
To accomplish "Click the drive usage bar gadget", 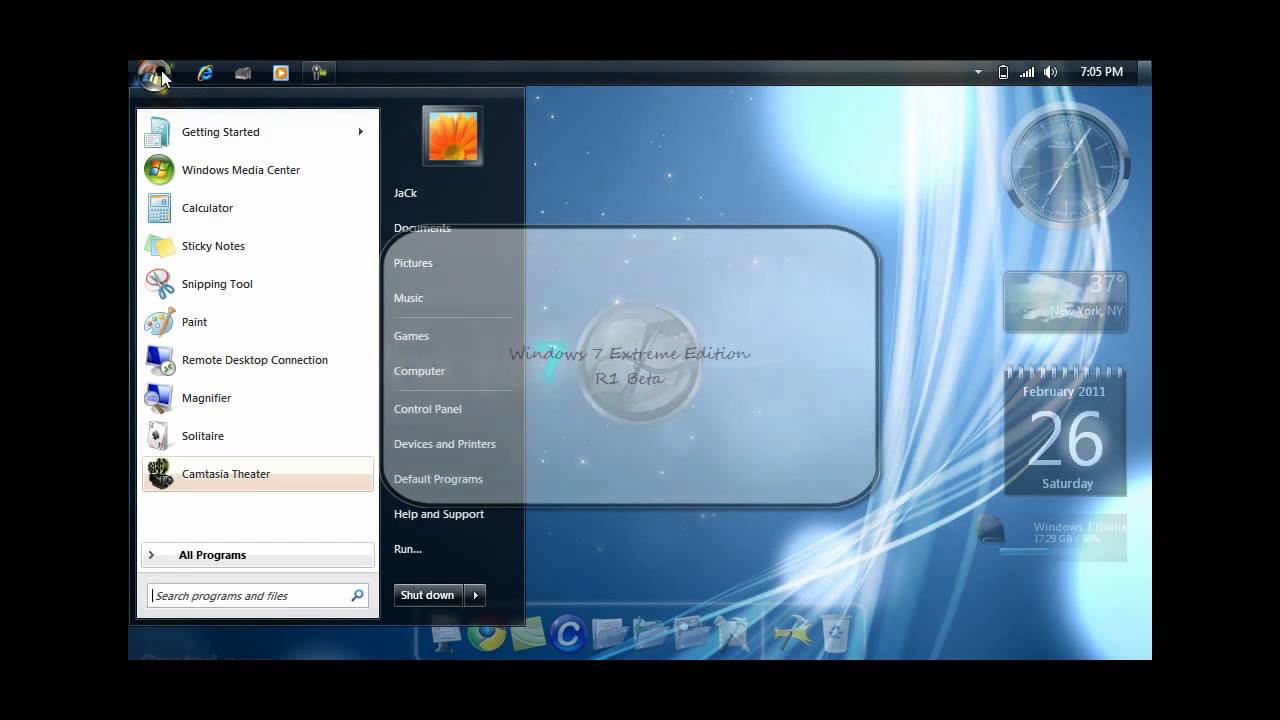I will (x=1052, y=536).
